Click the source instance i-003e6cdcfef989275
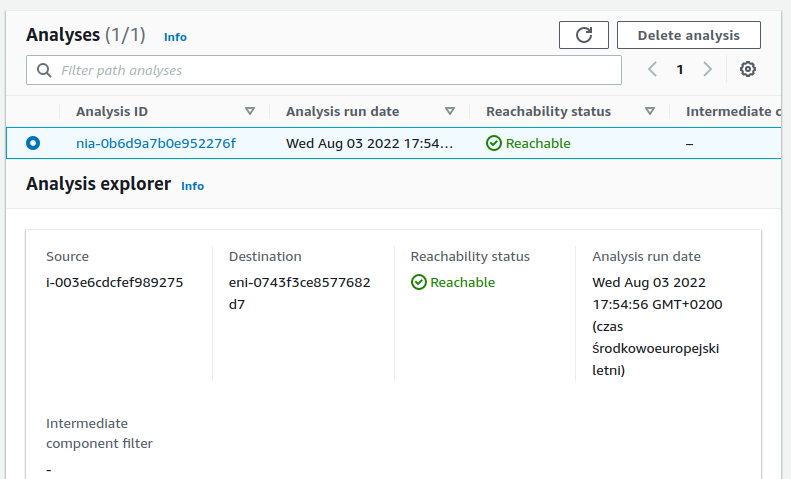This screenshot has width=791, height=479. point(115,282)
